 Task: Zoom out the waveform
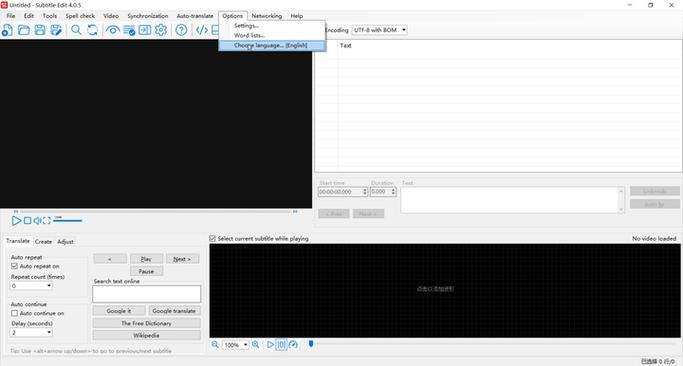pyautogui.click(x=215, y=345)
